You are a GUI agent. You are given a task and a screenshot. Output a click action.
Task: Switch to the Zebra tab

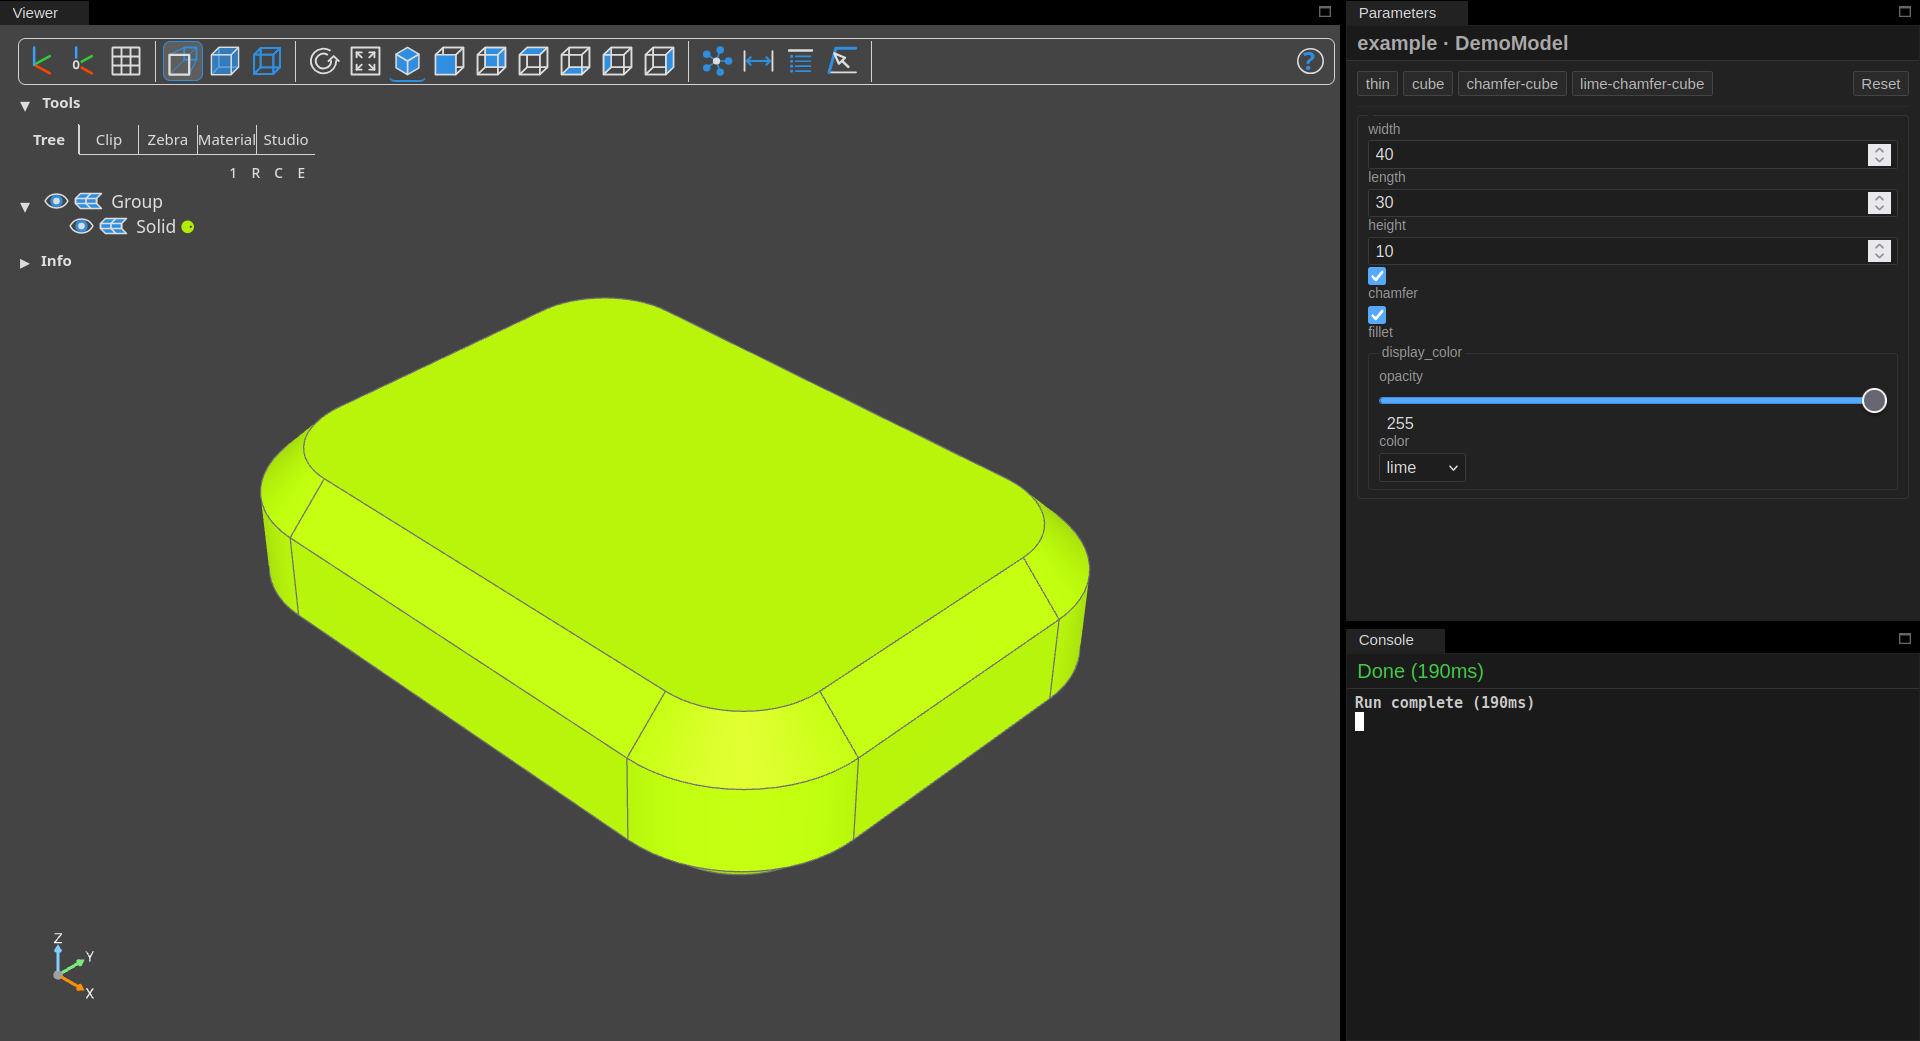(x=168, y=140)
